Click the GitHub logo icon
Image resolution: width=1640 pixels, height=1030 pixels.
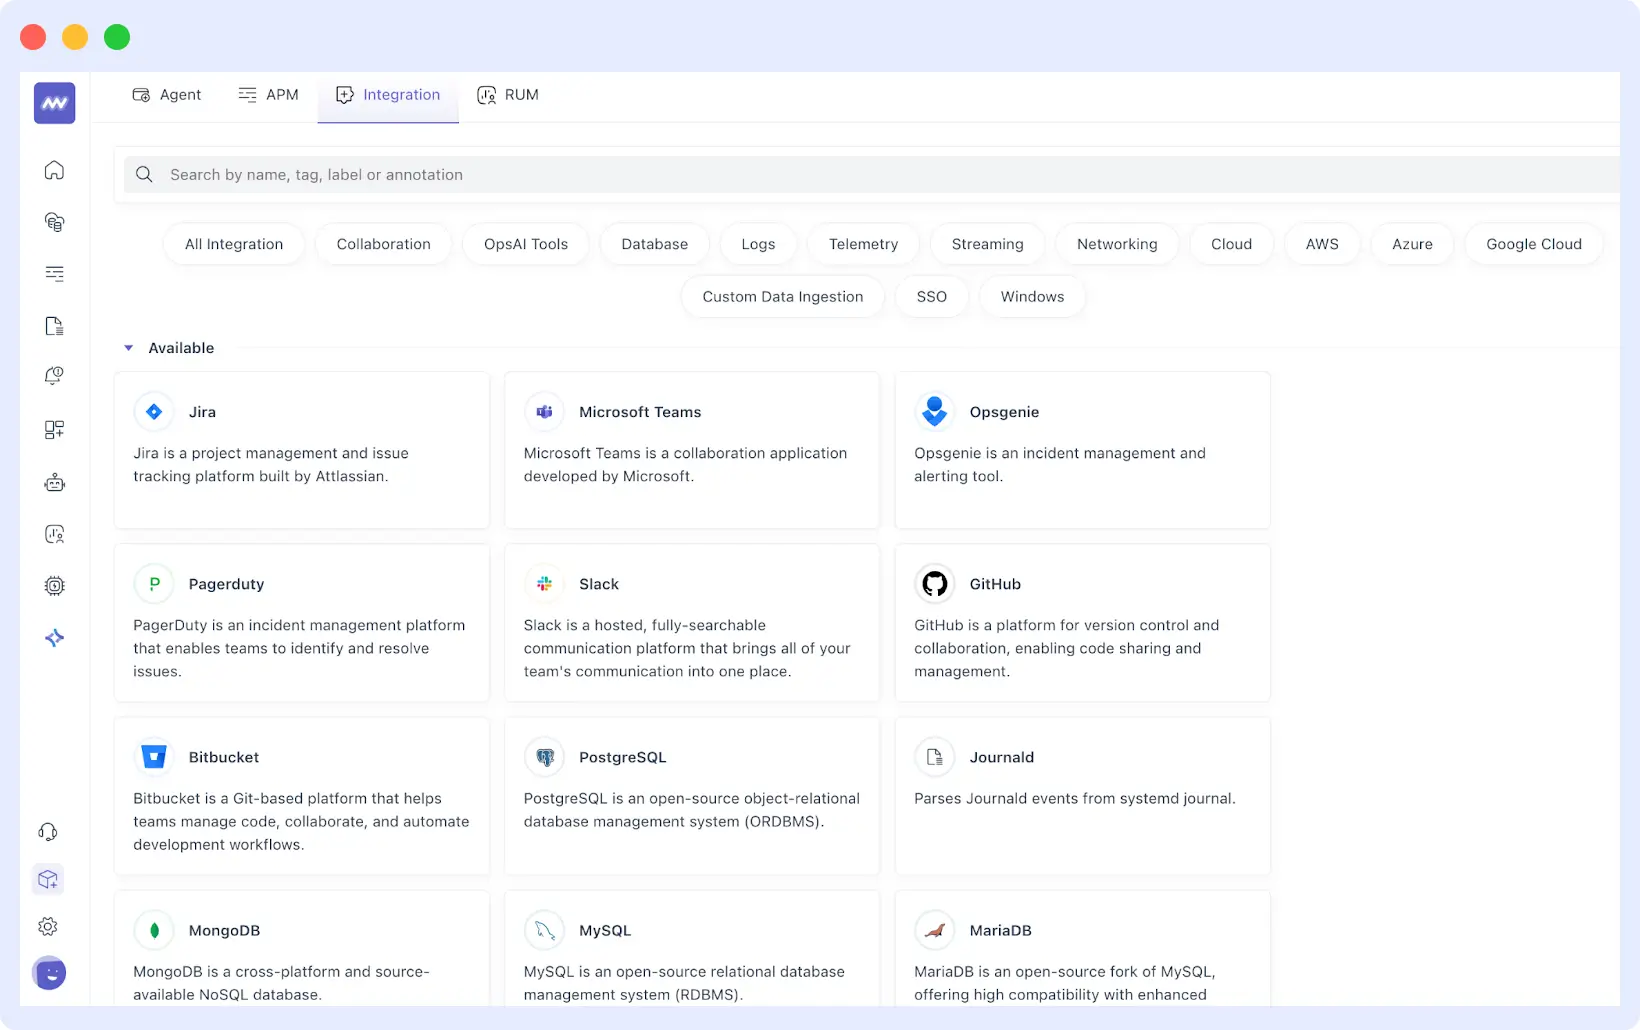point(935,584)
